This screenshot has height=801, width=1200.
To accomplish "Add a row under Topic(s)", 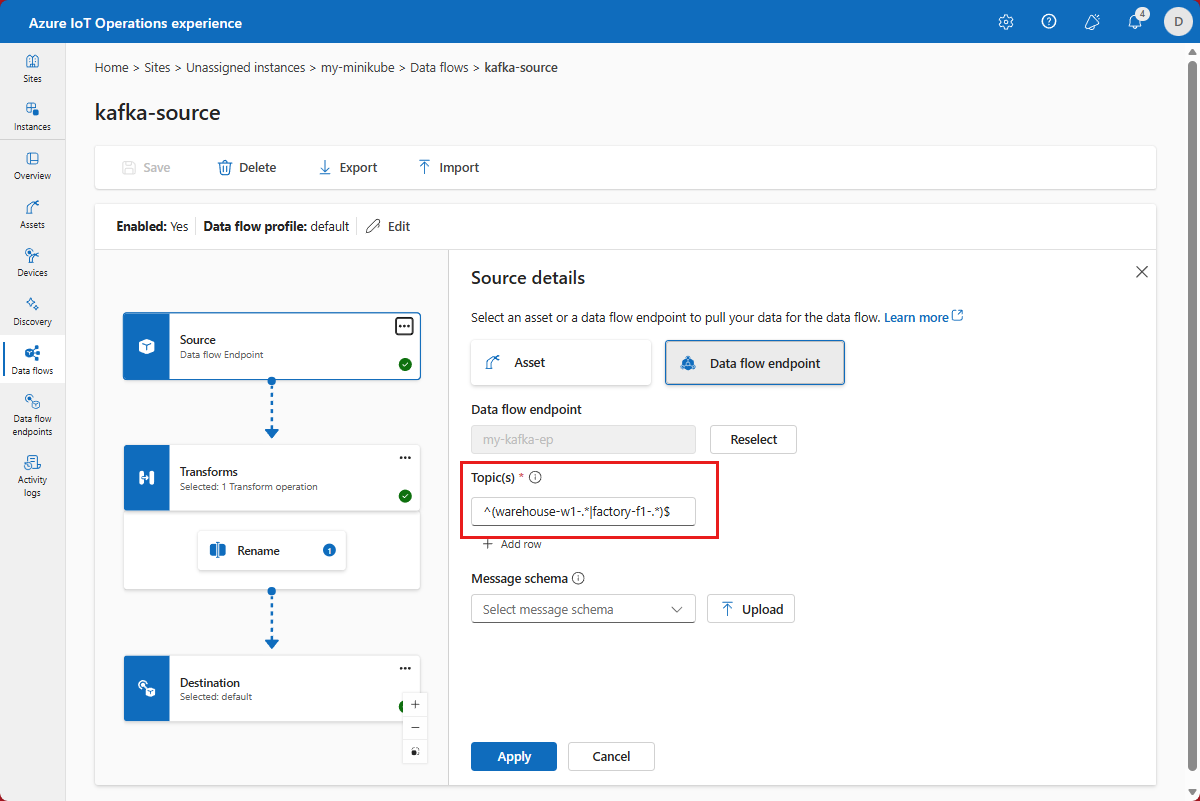I will coord(512,544).
